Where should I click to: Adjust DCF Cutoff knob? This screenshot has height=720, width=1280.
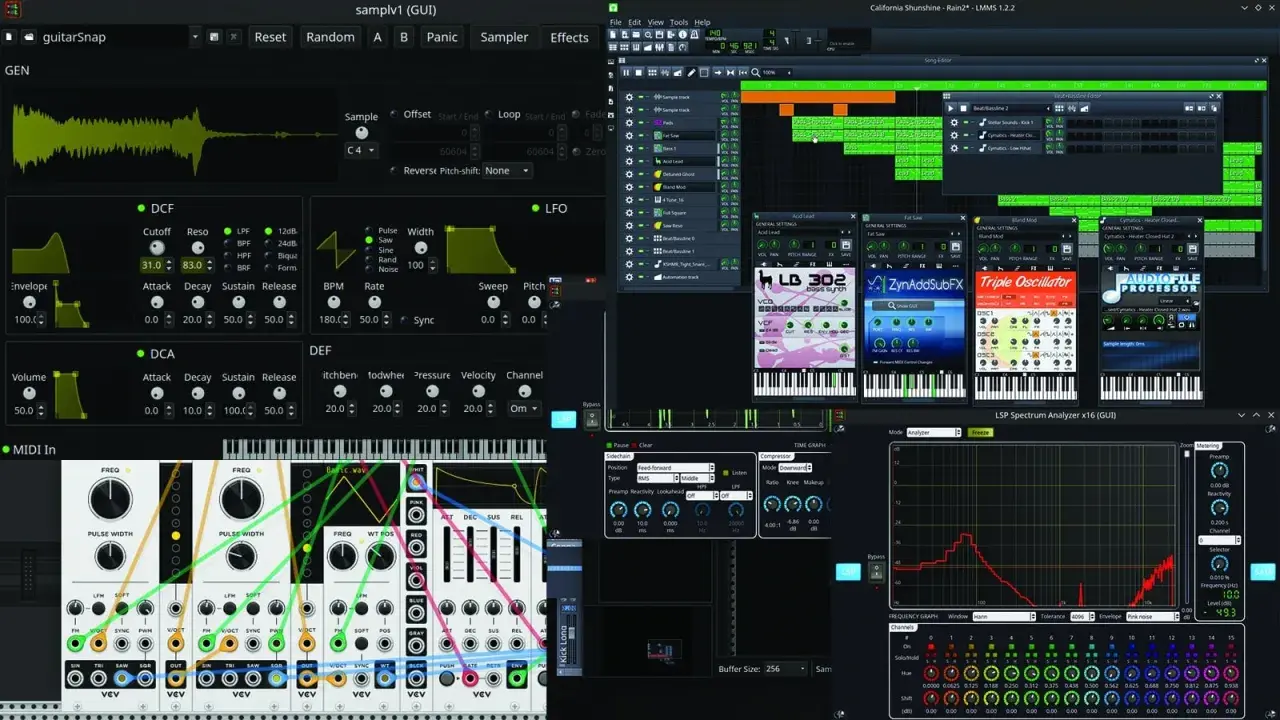click(156, 247)
